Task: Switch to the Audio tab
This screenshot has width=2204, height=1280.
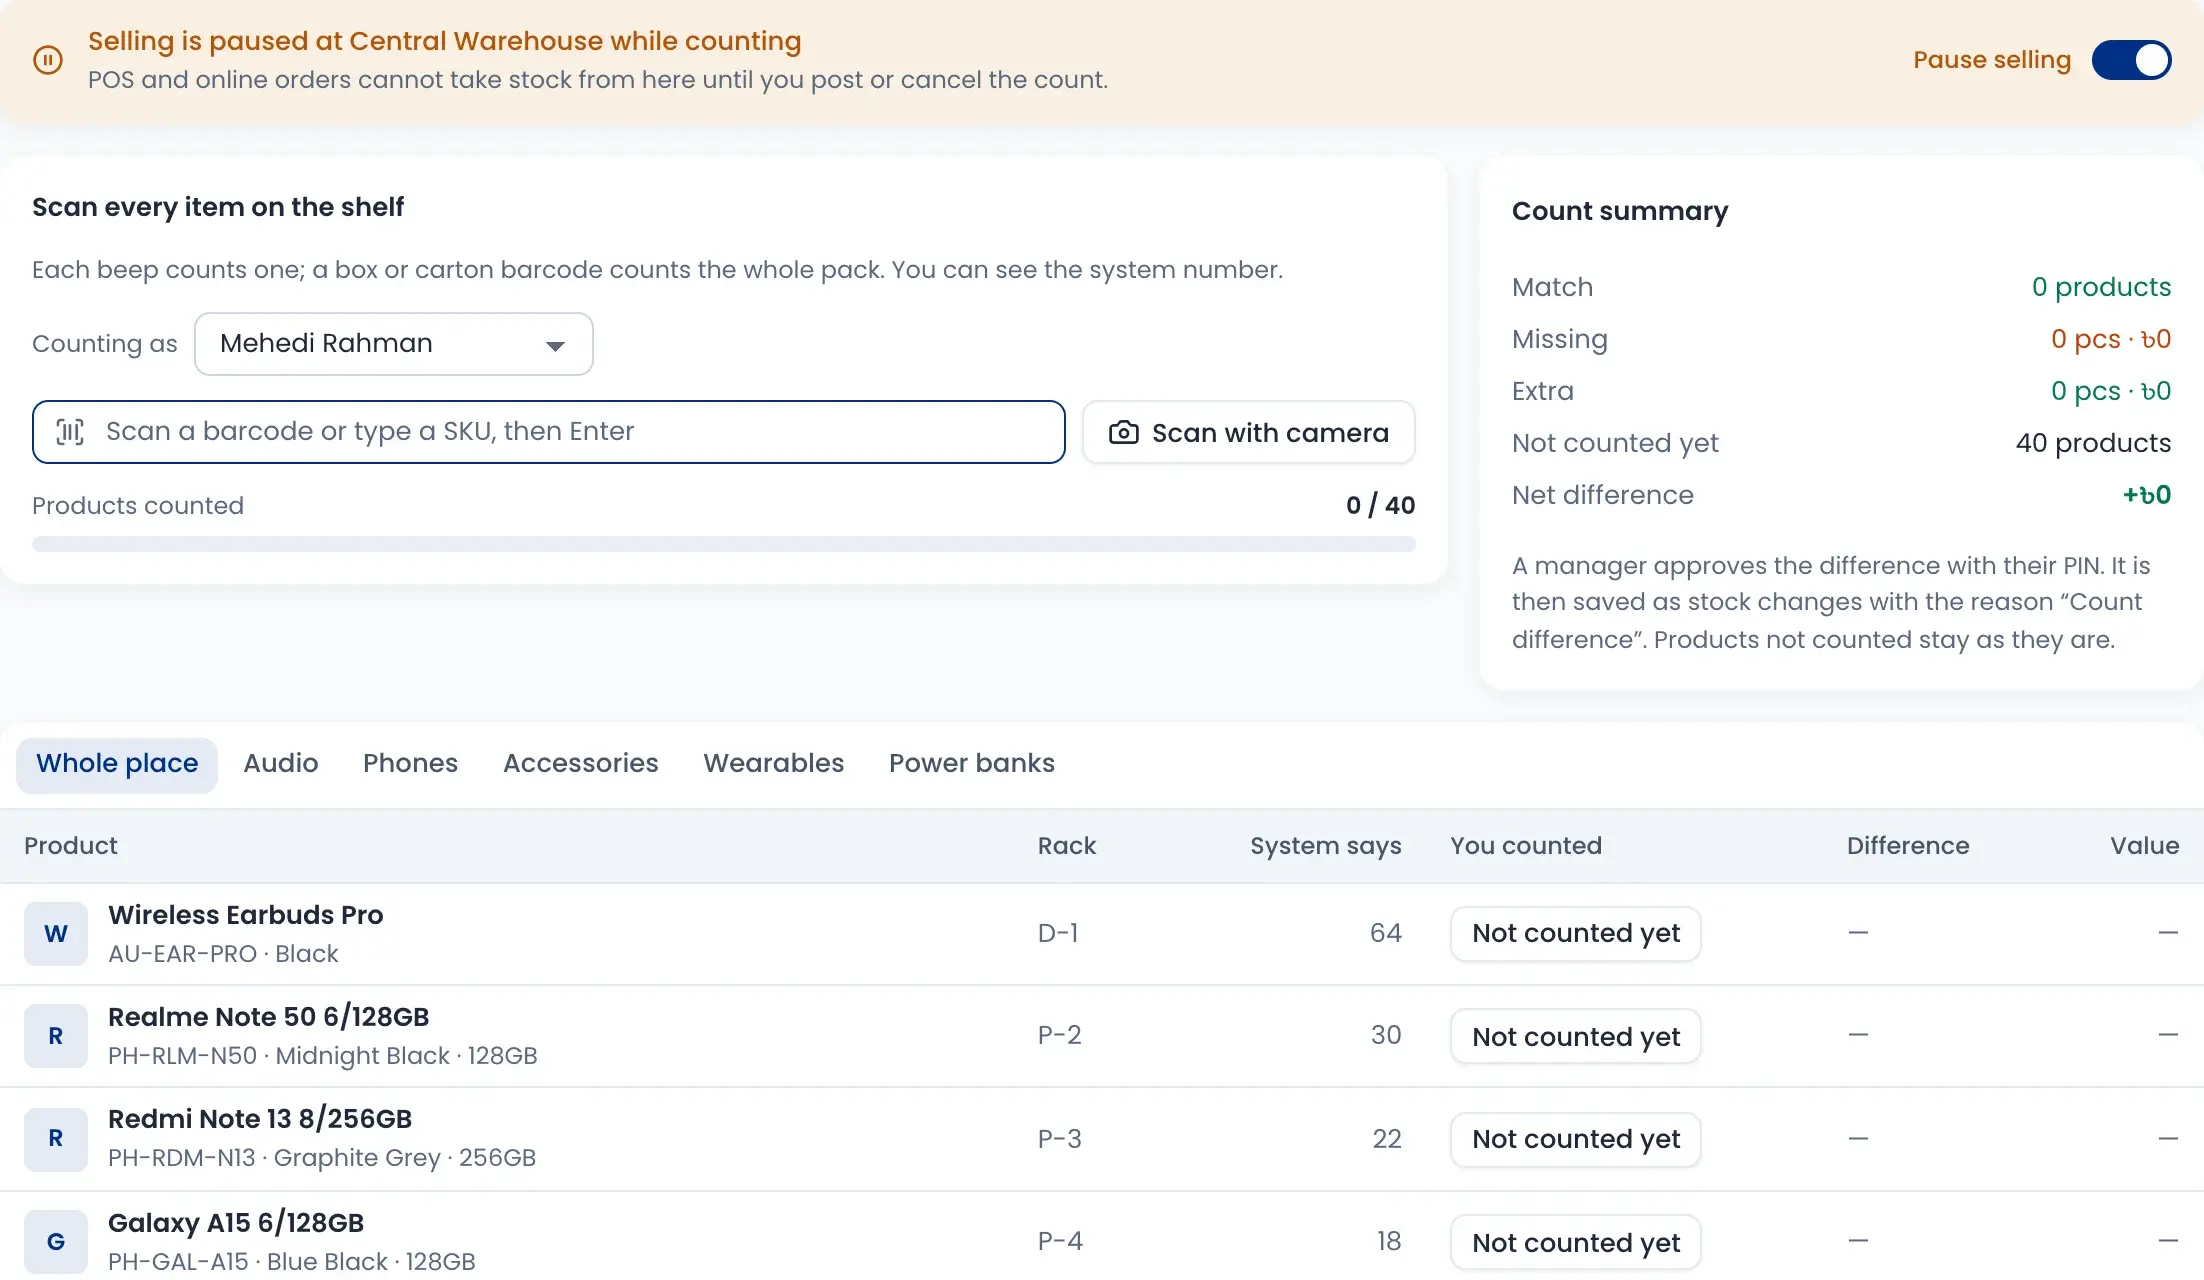Action: (x=281, y=764)
